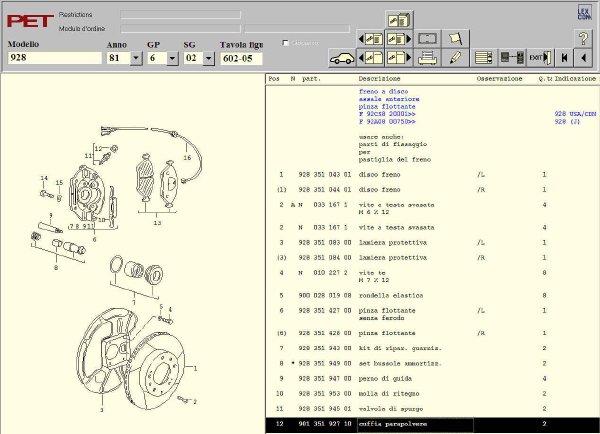Open help with the question mark
The image size is (600, 434).
[x=583, y=39]
